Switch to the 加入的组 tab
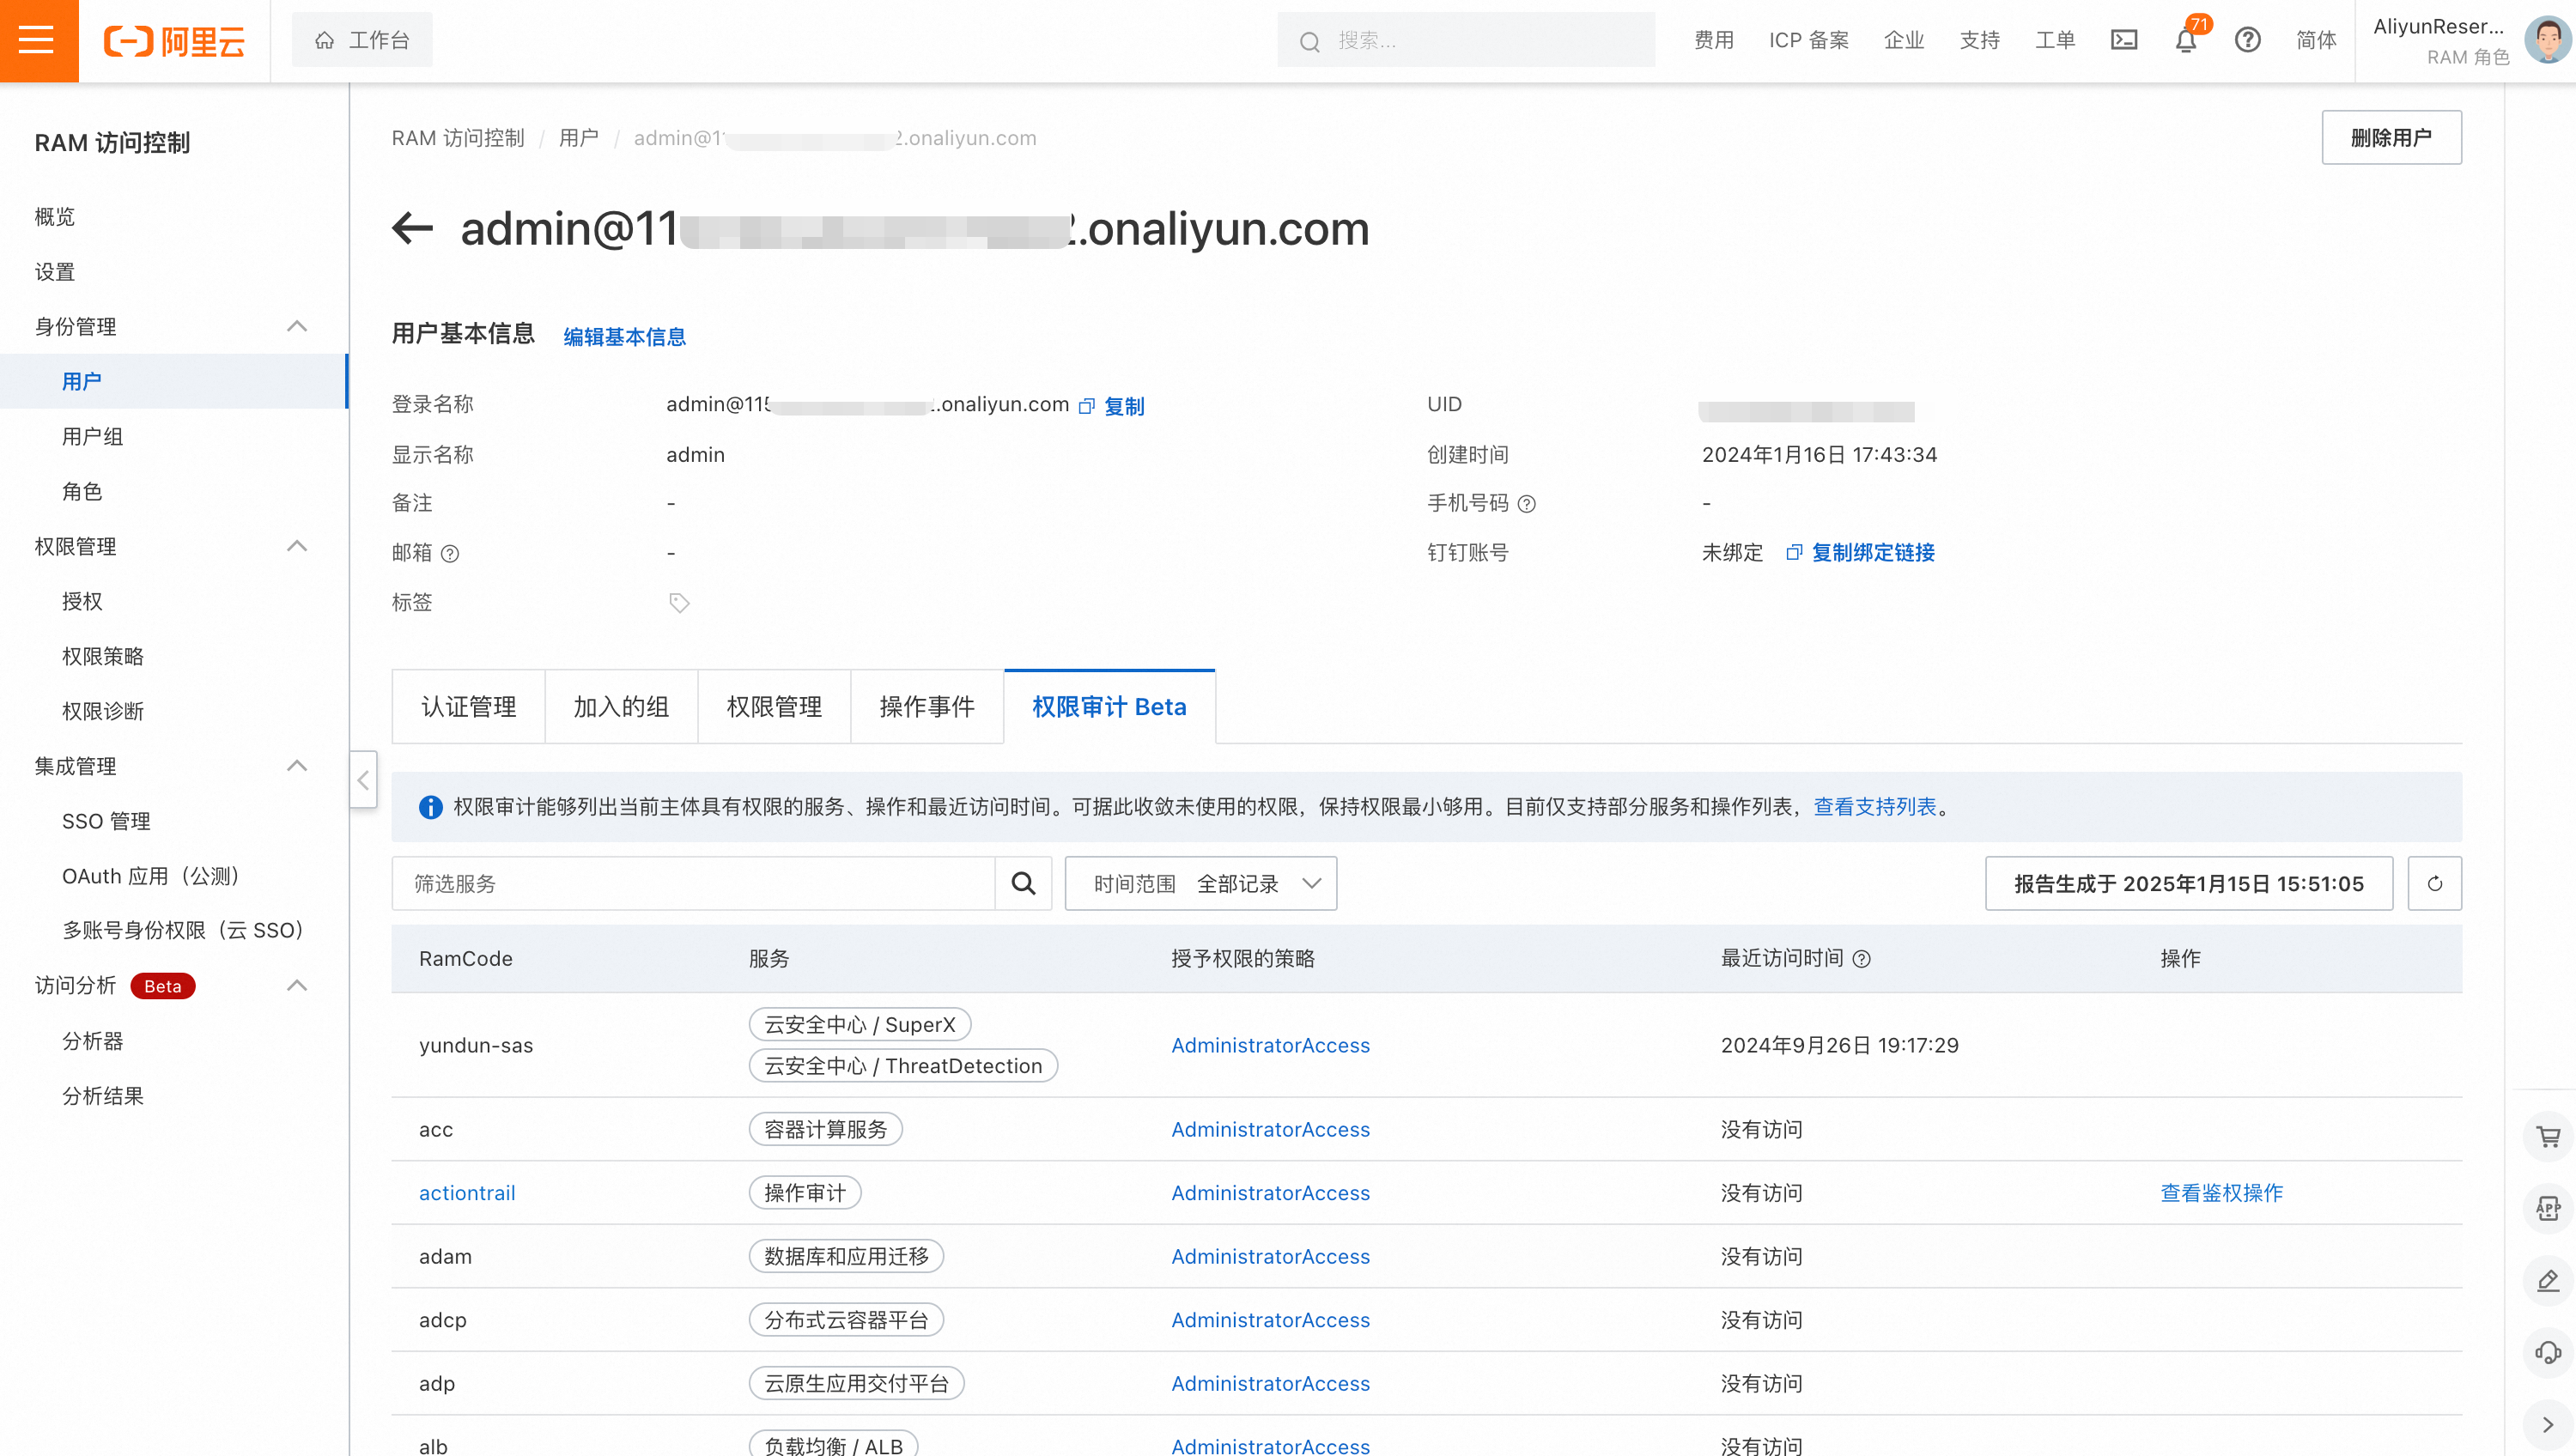The image size is (2576, 1456). pyautogui.click(x=621, y=707)
